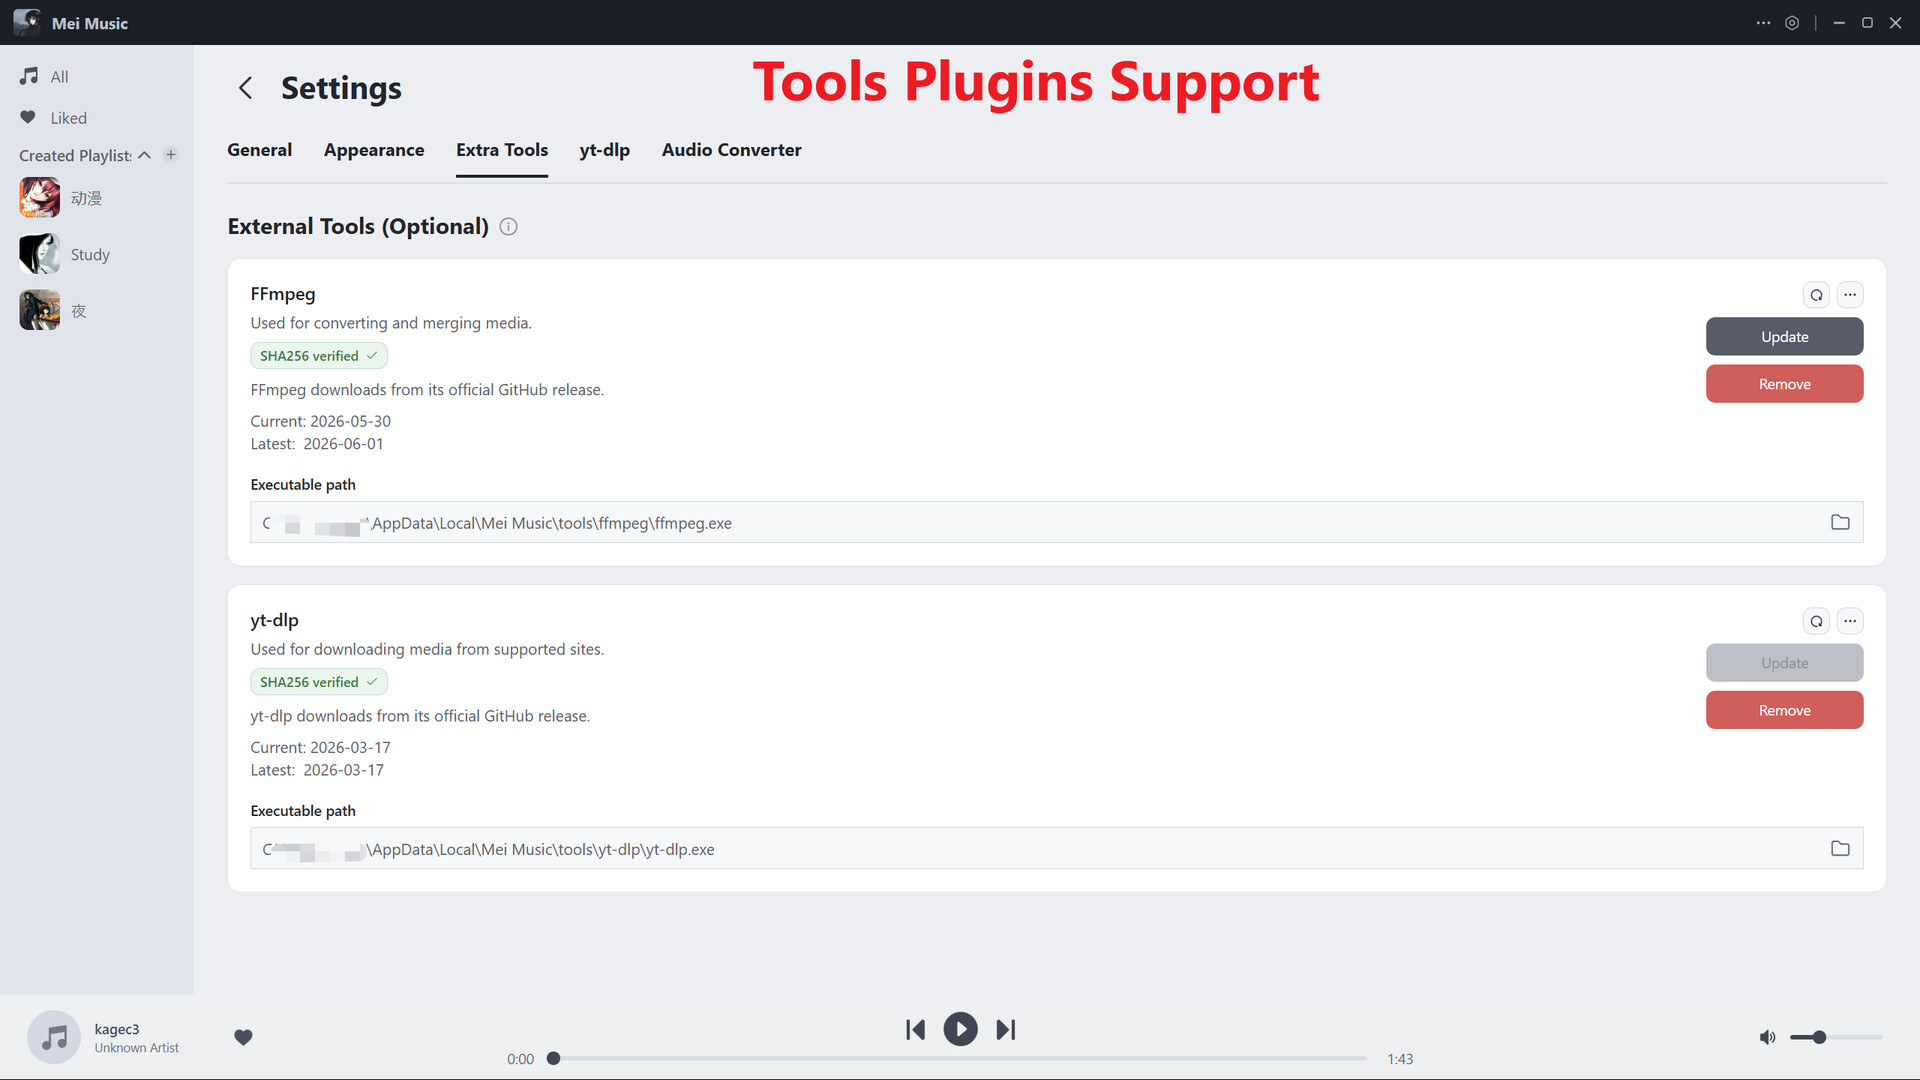Like the current track kagec3
This screenshot has height=1080, width=1920.
coord(243,1037)
